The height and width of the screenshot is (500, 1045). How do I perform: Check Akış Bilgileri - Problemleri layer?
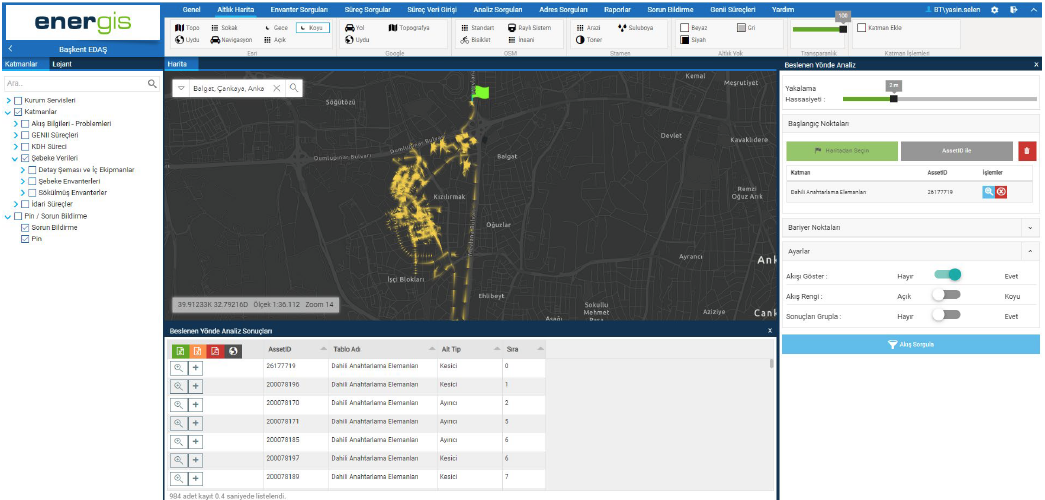click(x=25, y=124)
